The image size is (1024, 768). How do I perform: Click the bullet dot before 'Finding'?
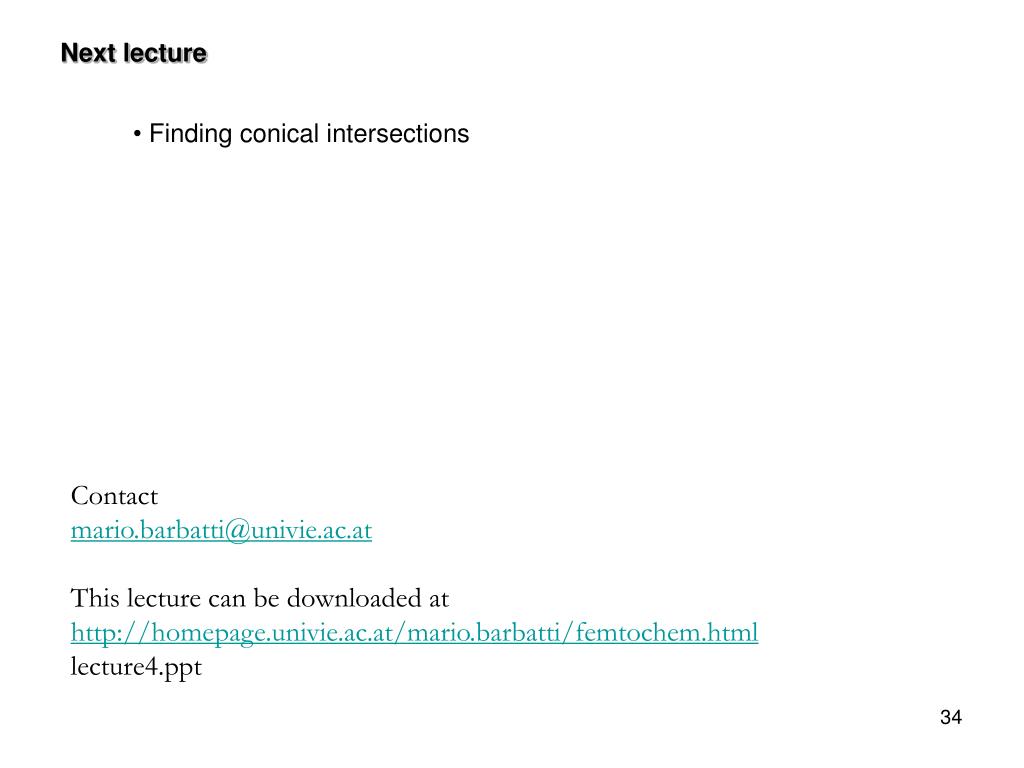pyautogui.click(x=137, y=135)
